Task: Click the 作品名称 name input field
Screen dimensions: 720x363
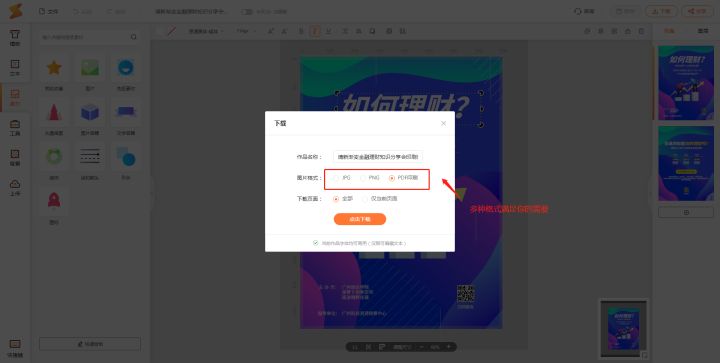Action: click(x=378, y=156)
